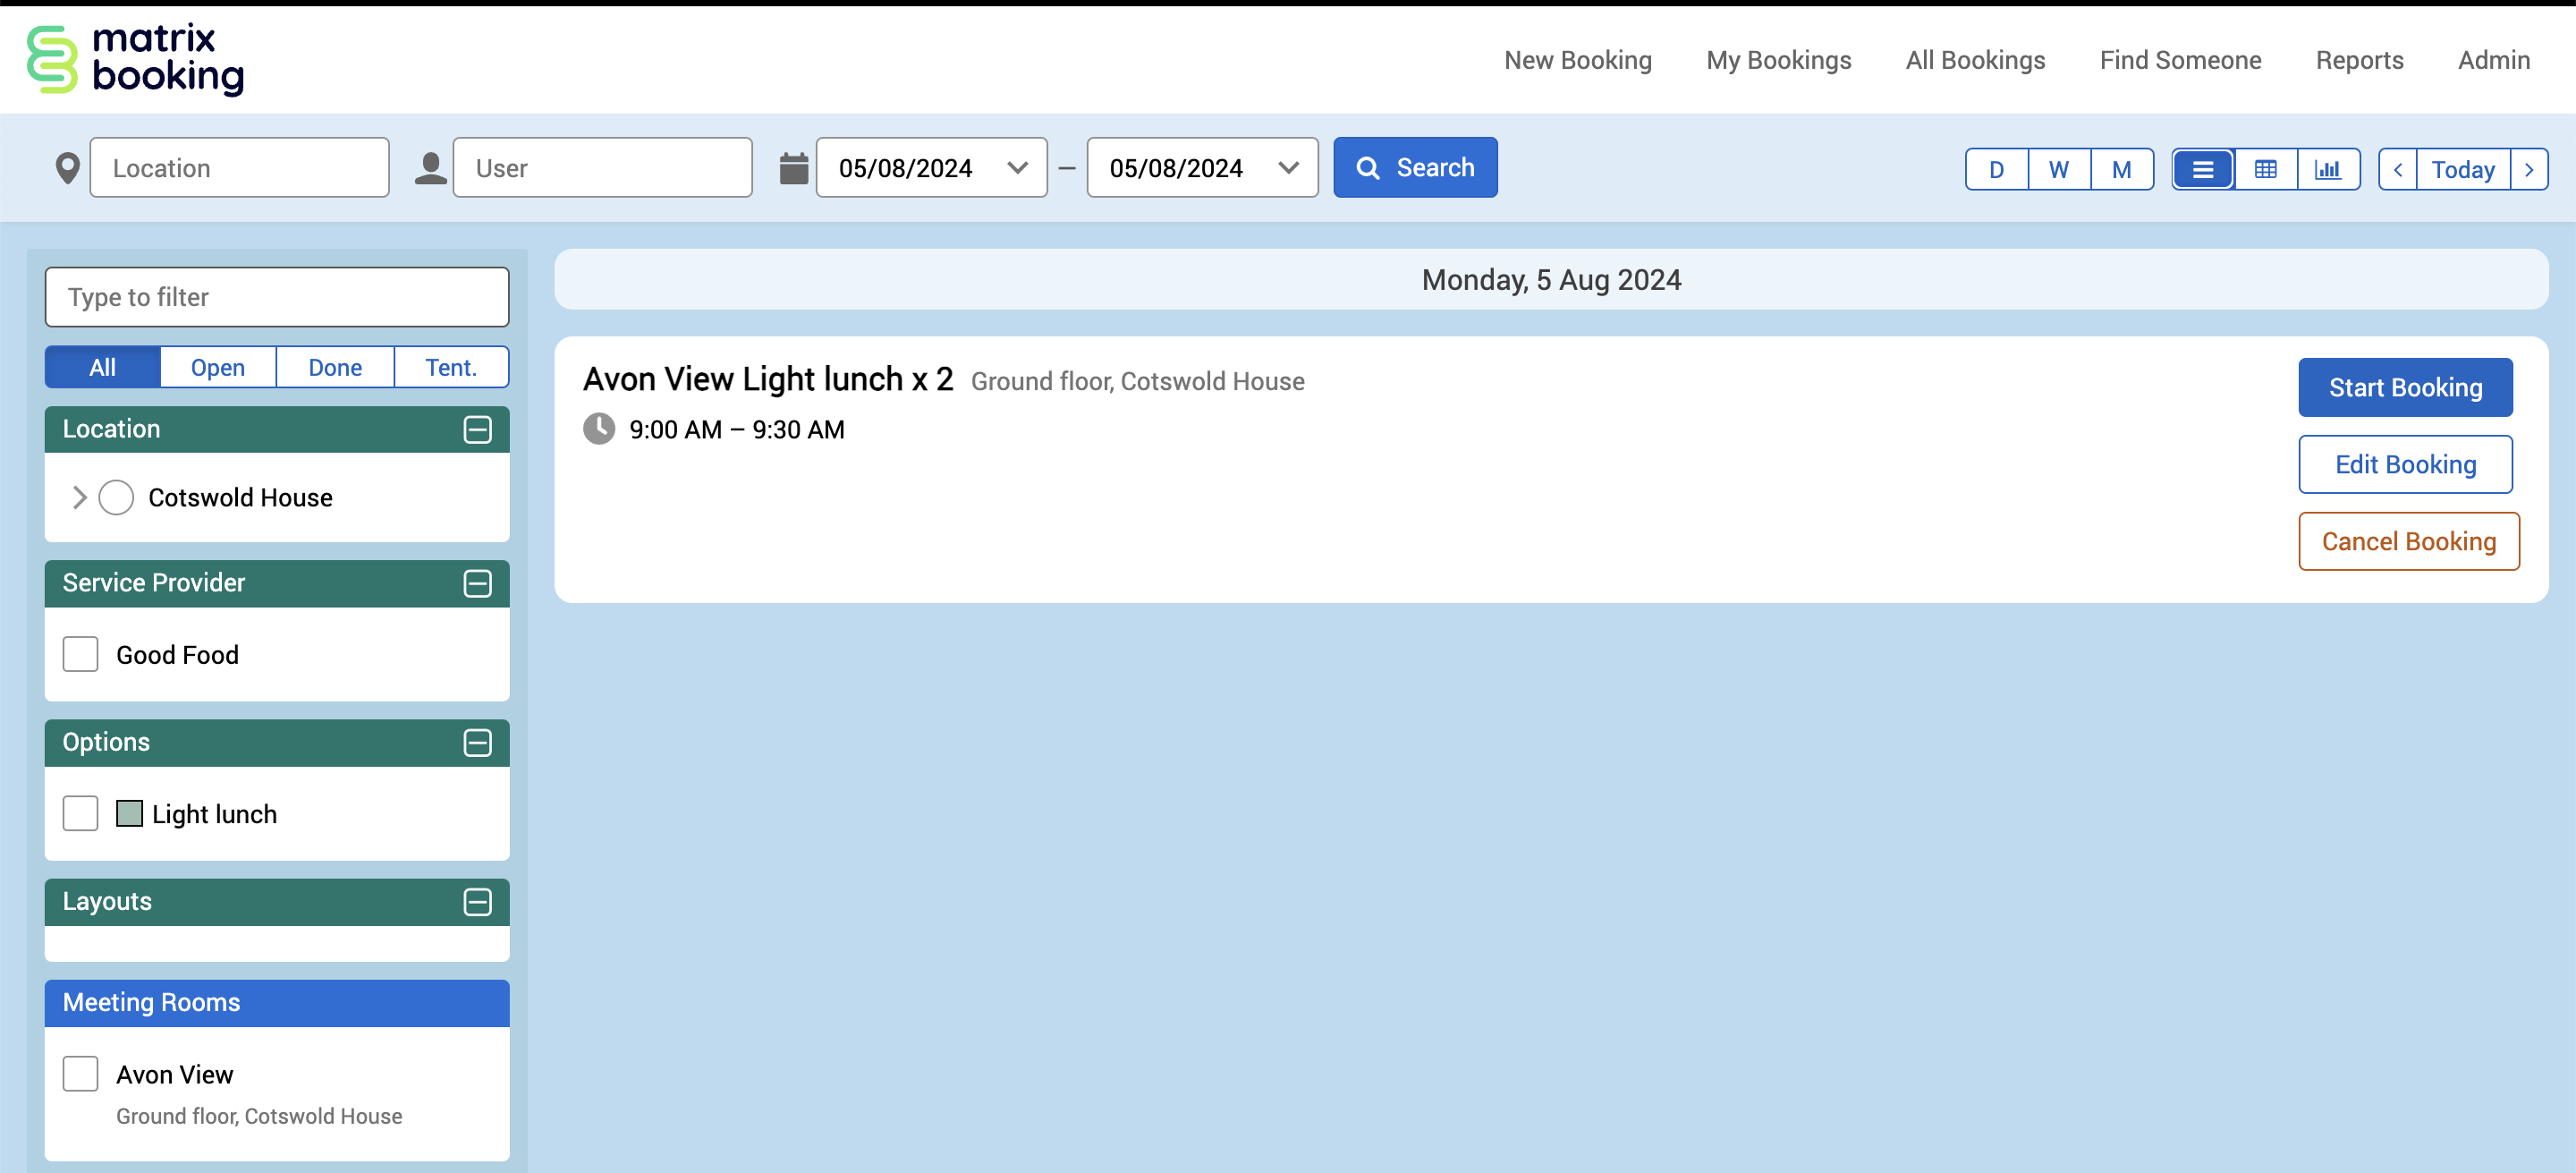2576x1173 pixels.
Task: Click the Cancel Booking button
Action: [x=2407, y=541]
